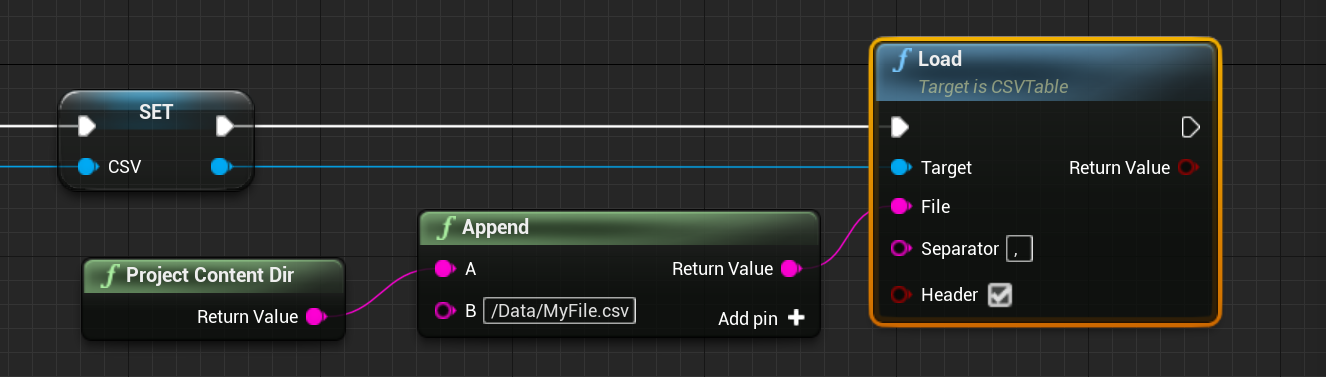
Task: Click the blue CSV input pin
Action: coord(87,166)
